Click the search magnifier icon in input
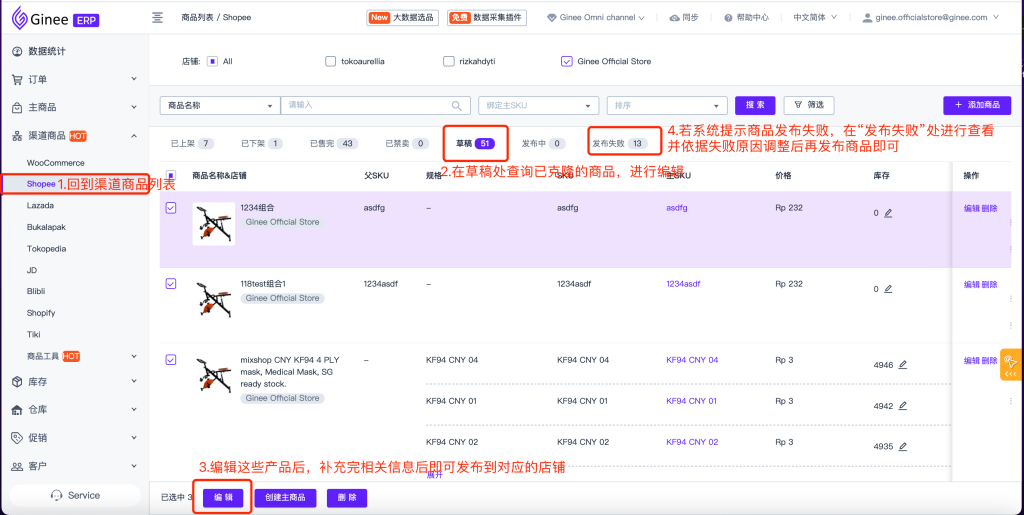The width and height of the screenshot is (1024, 515). (x=456, y=105)
